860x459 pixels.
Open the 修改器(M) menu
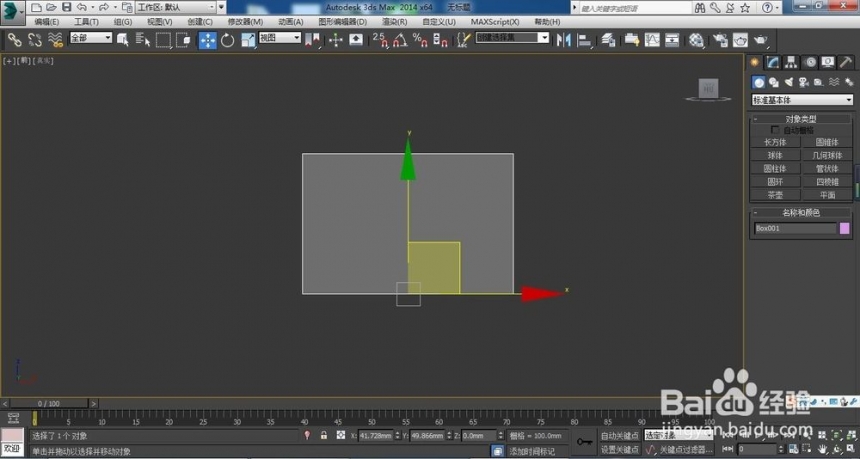tap(245, 22)
